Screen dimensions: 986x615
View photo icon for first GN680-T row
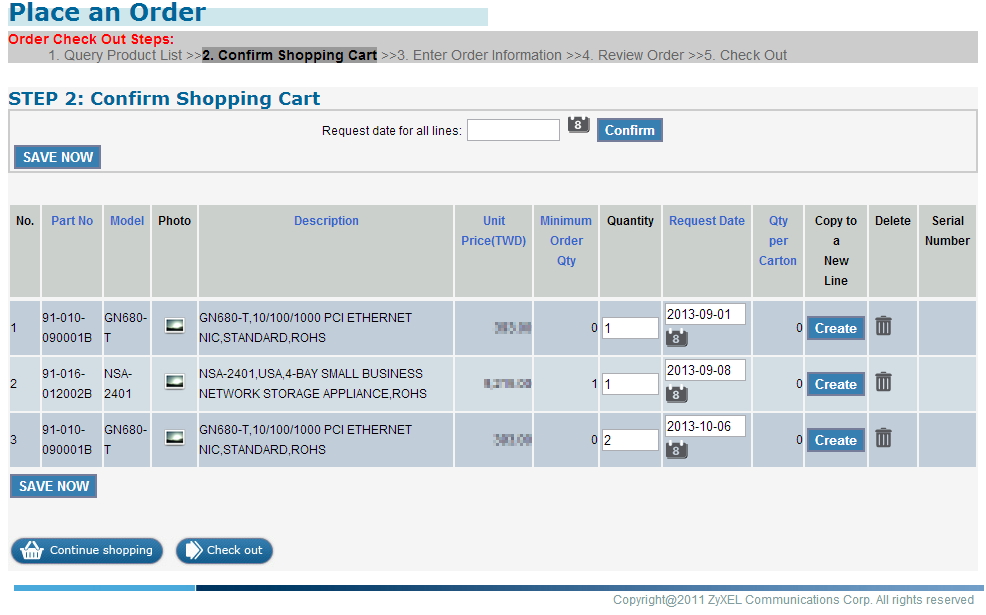tap(174, 326)
